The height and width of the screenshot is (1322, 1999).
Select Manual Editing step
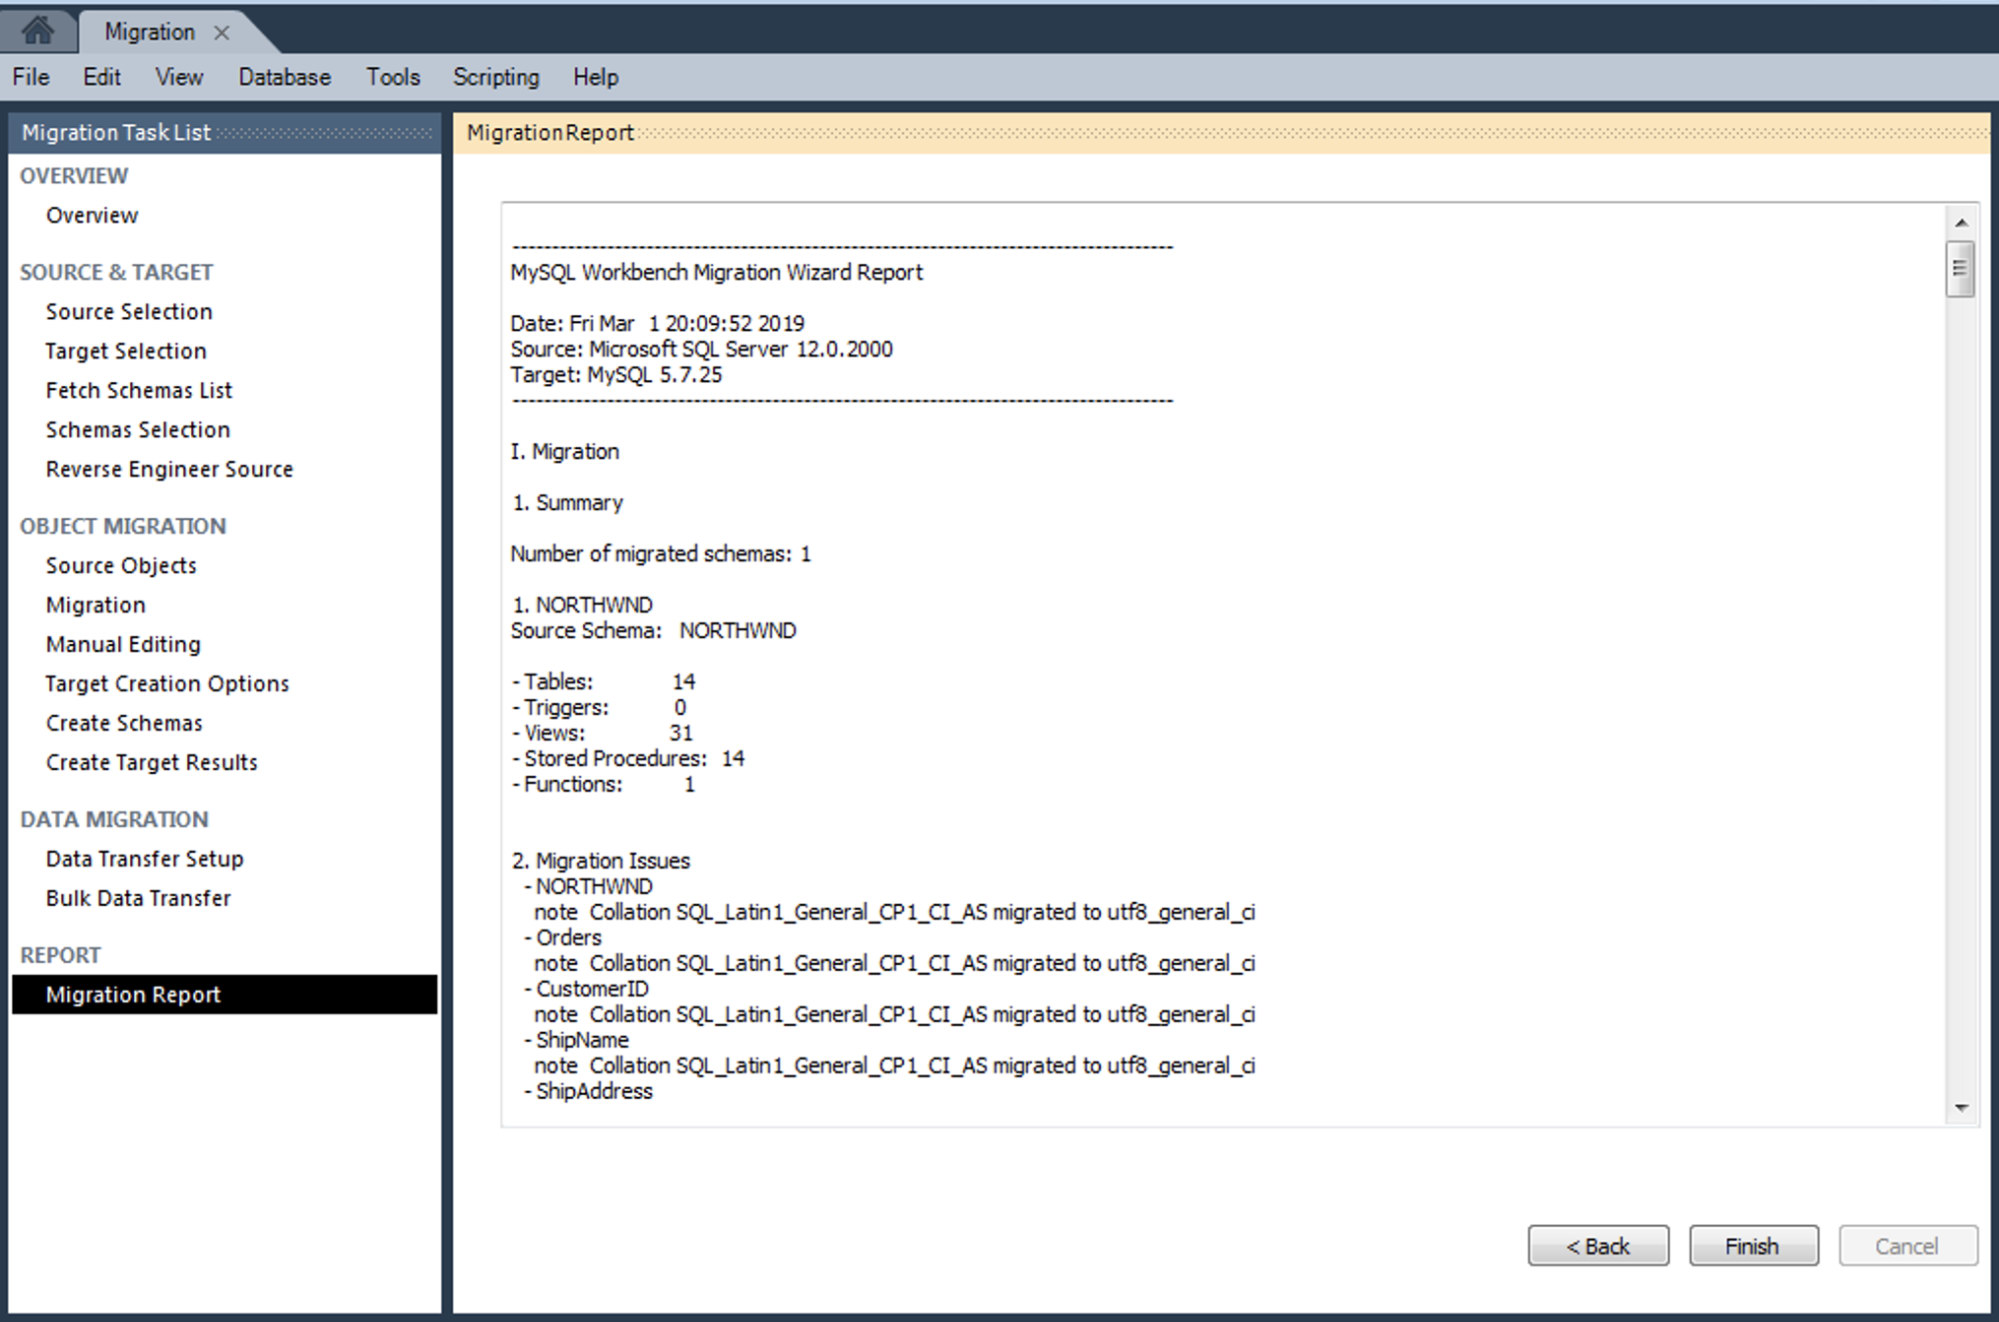[x=123, y=644]
